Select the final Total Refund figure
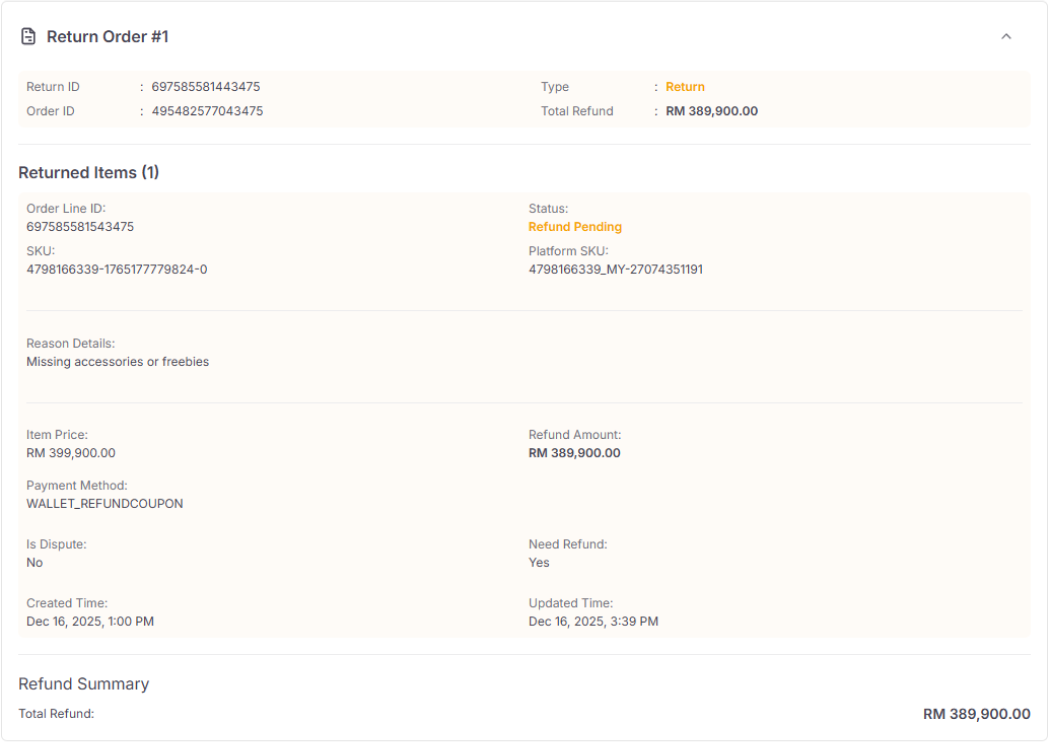Screen dimensions: 1050x746 977,714
